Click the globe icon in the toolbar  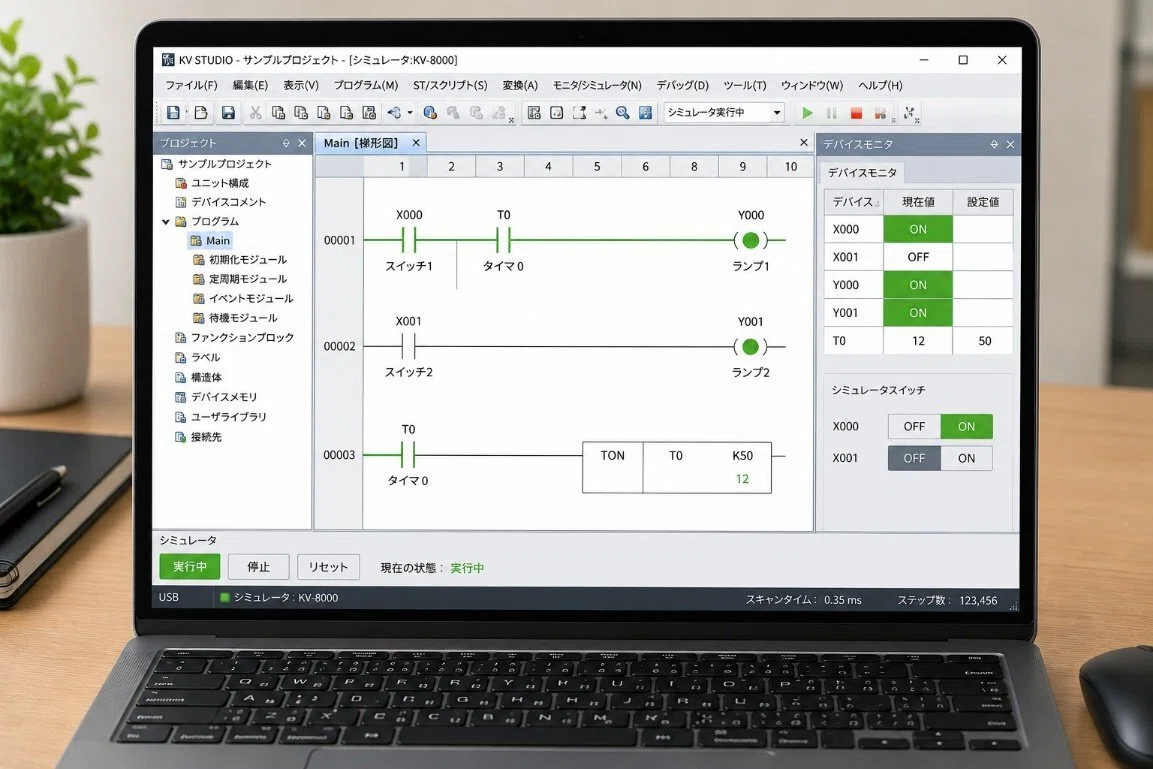point(430,112)
